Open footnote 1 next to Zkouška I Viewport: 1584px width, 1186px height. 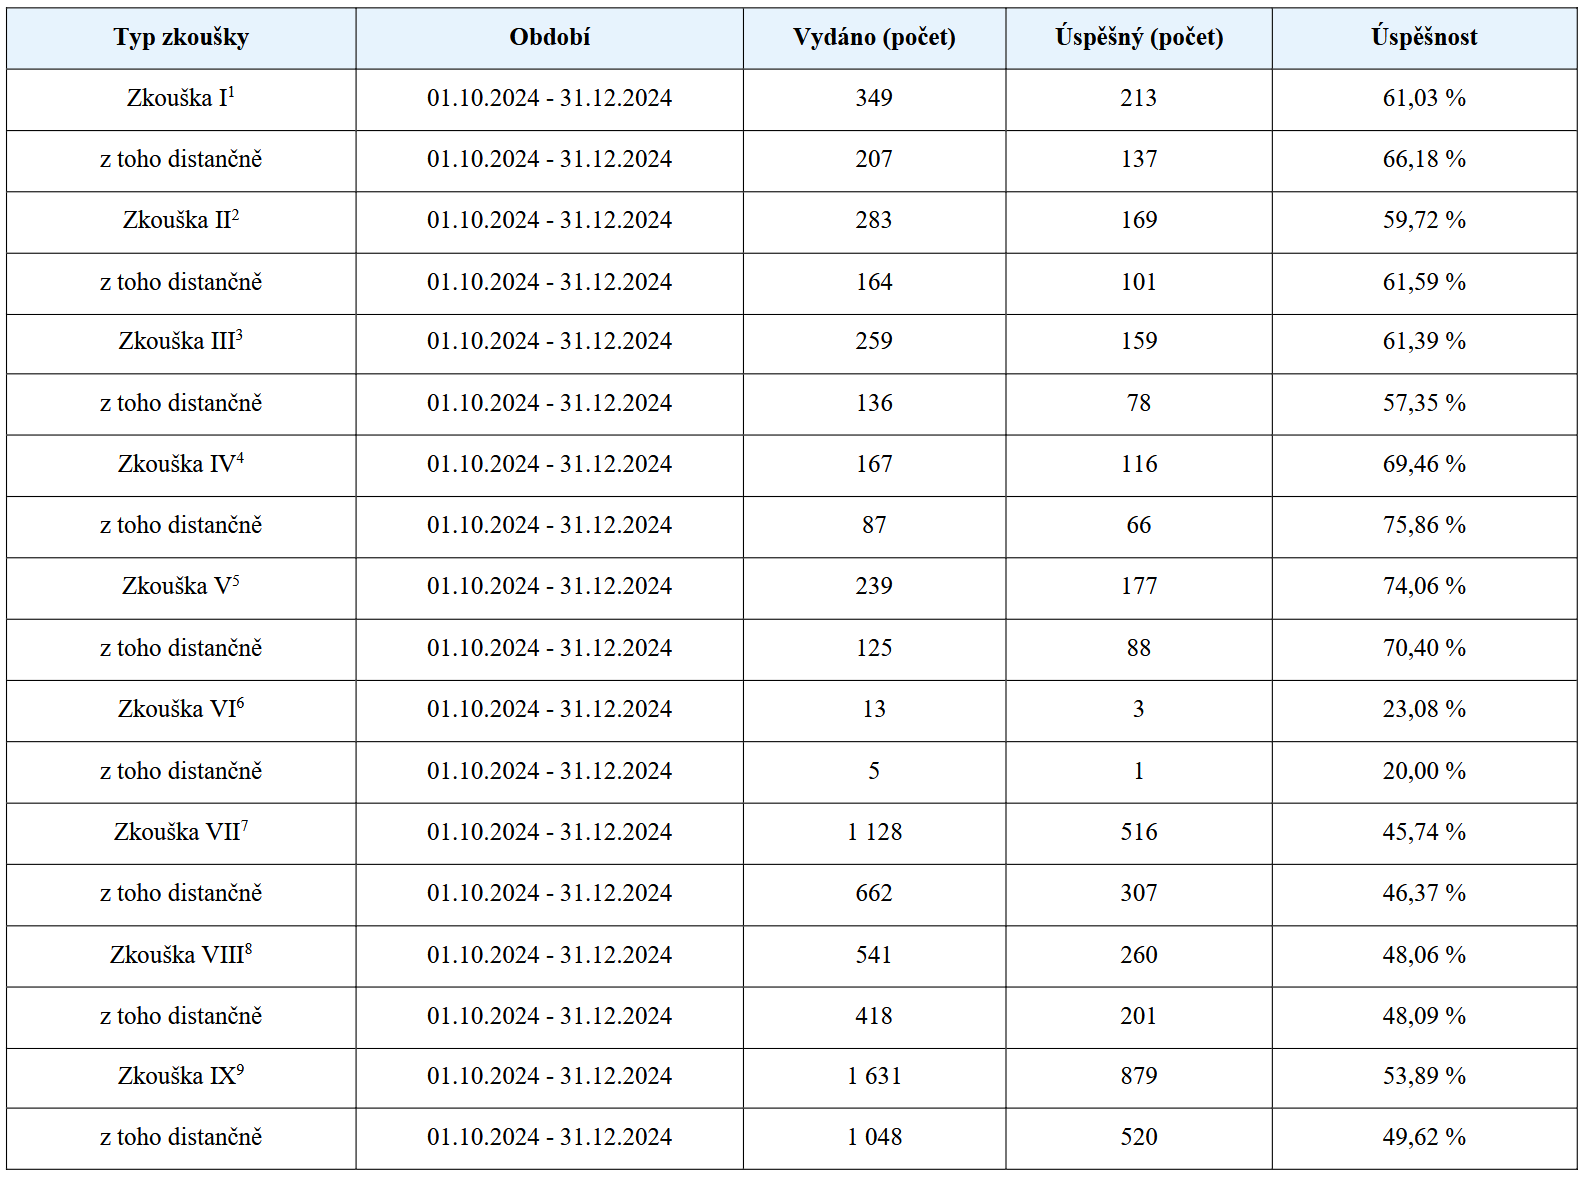click(232, 91)
